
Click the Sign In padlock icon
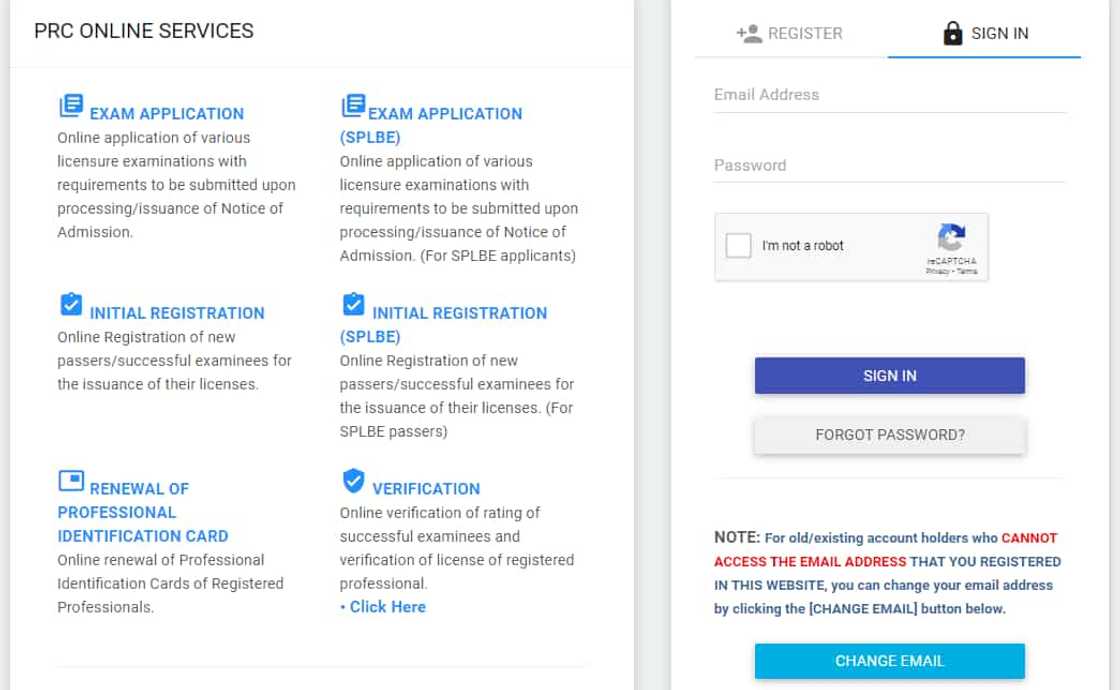[x=953, y=33]
